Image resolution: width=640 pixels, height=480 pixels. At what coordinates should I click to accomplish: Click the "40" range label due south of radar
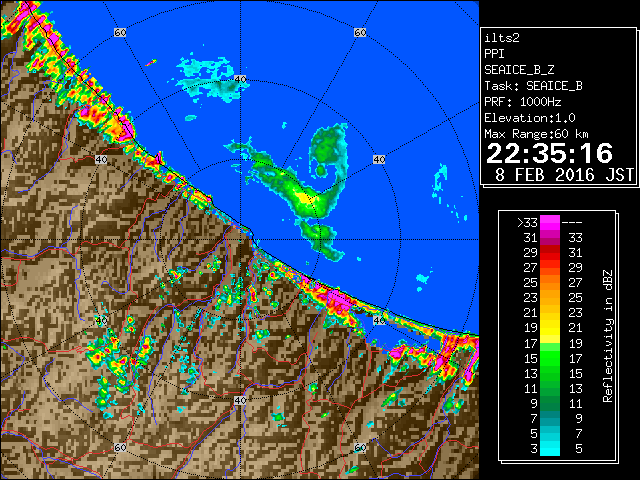tap(240, 400)
